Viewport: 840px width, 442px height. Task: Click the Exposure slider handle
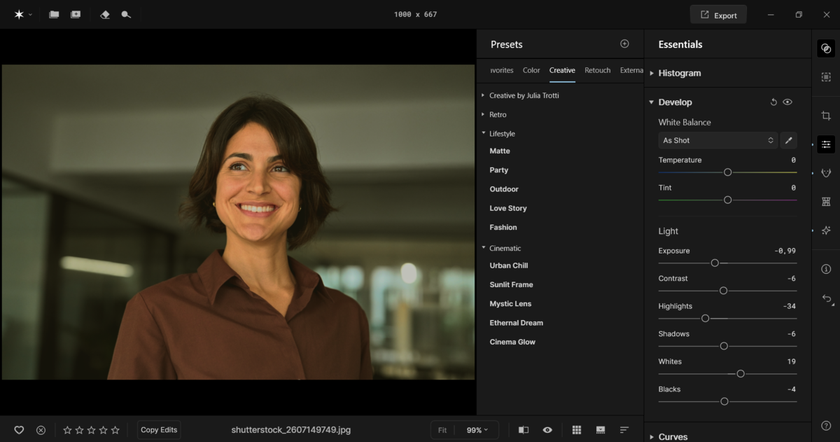tap(715, 263)
